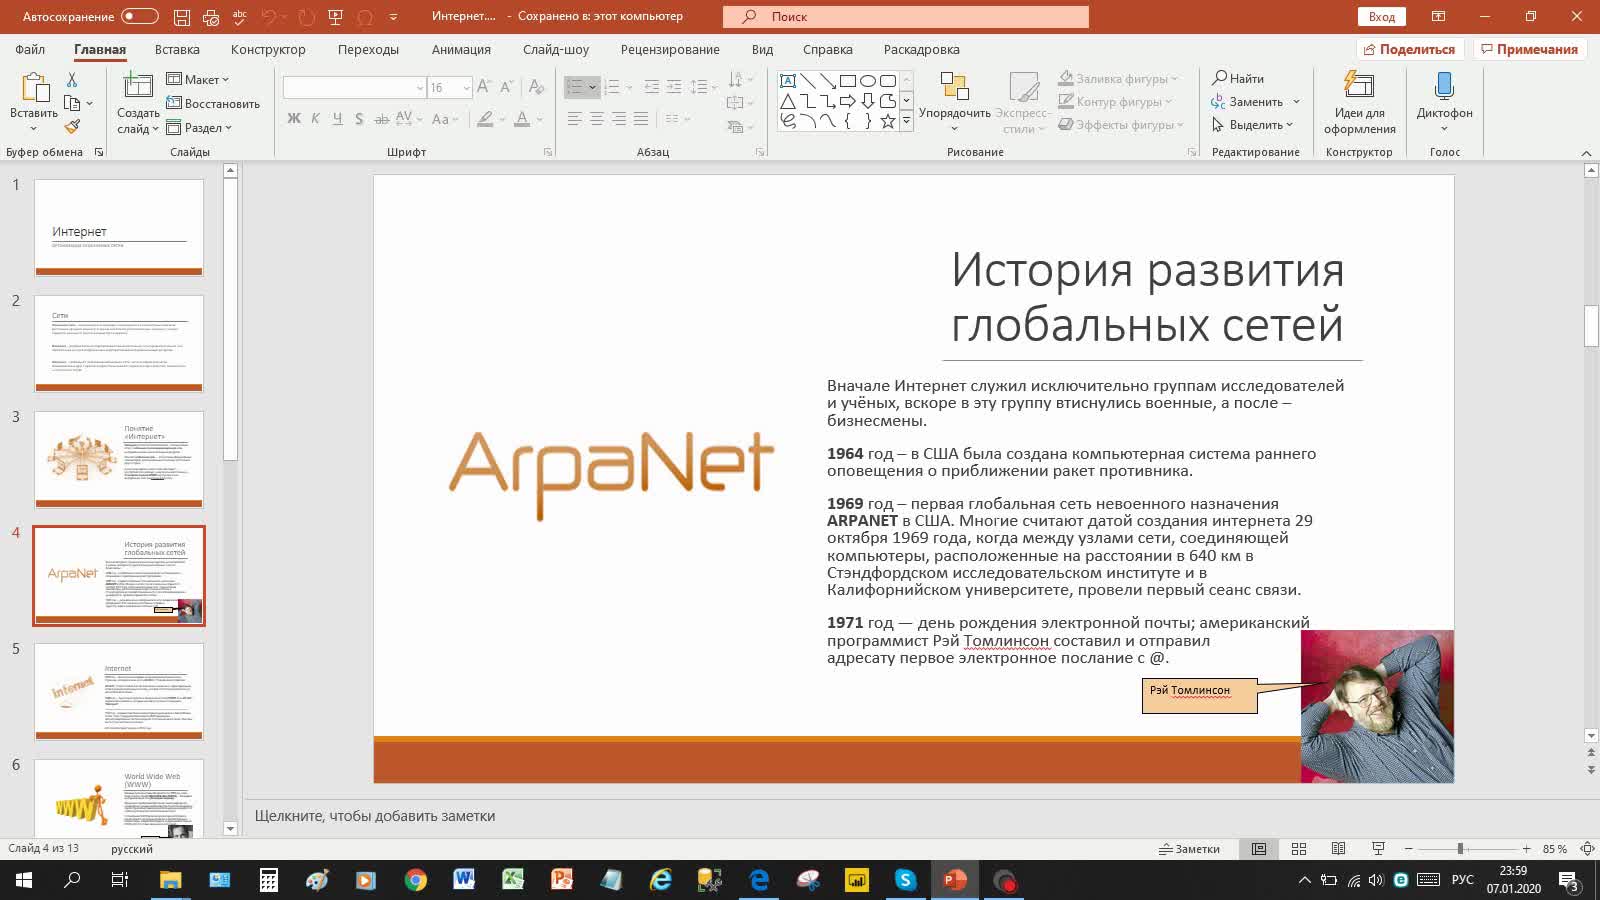1600x900 pixels.
Task: Toggle Bold formatting Ж
Action: [x=294, y=118]
